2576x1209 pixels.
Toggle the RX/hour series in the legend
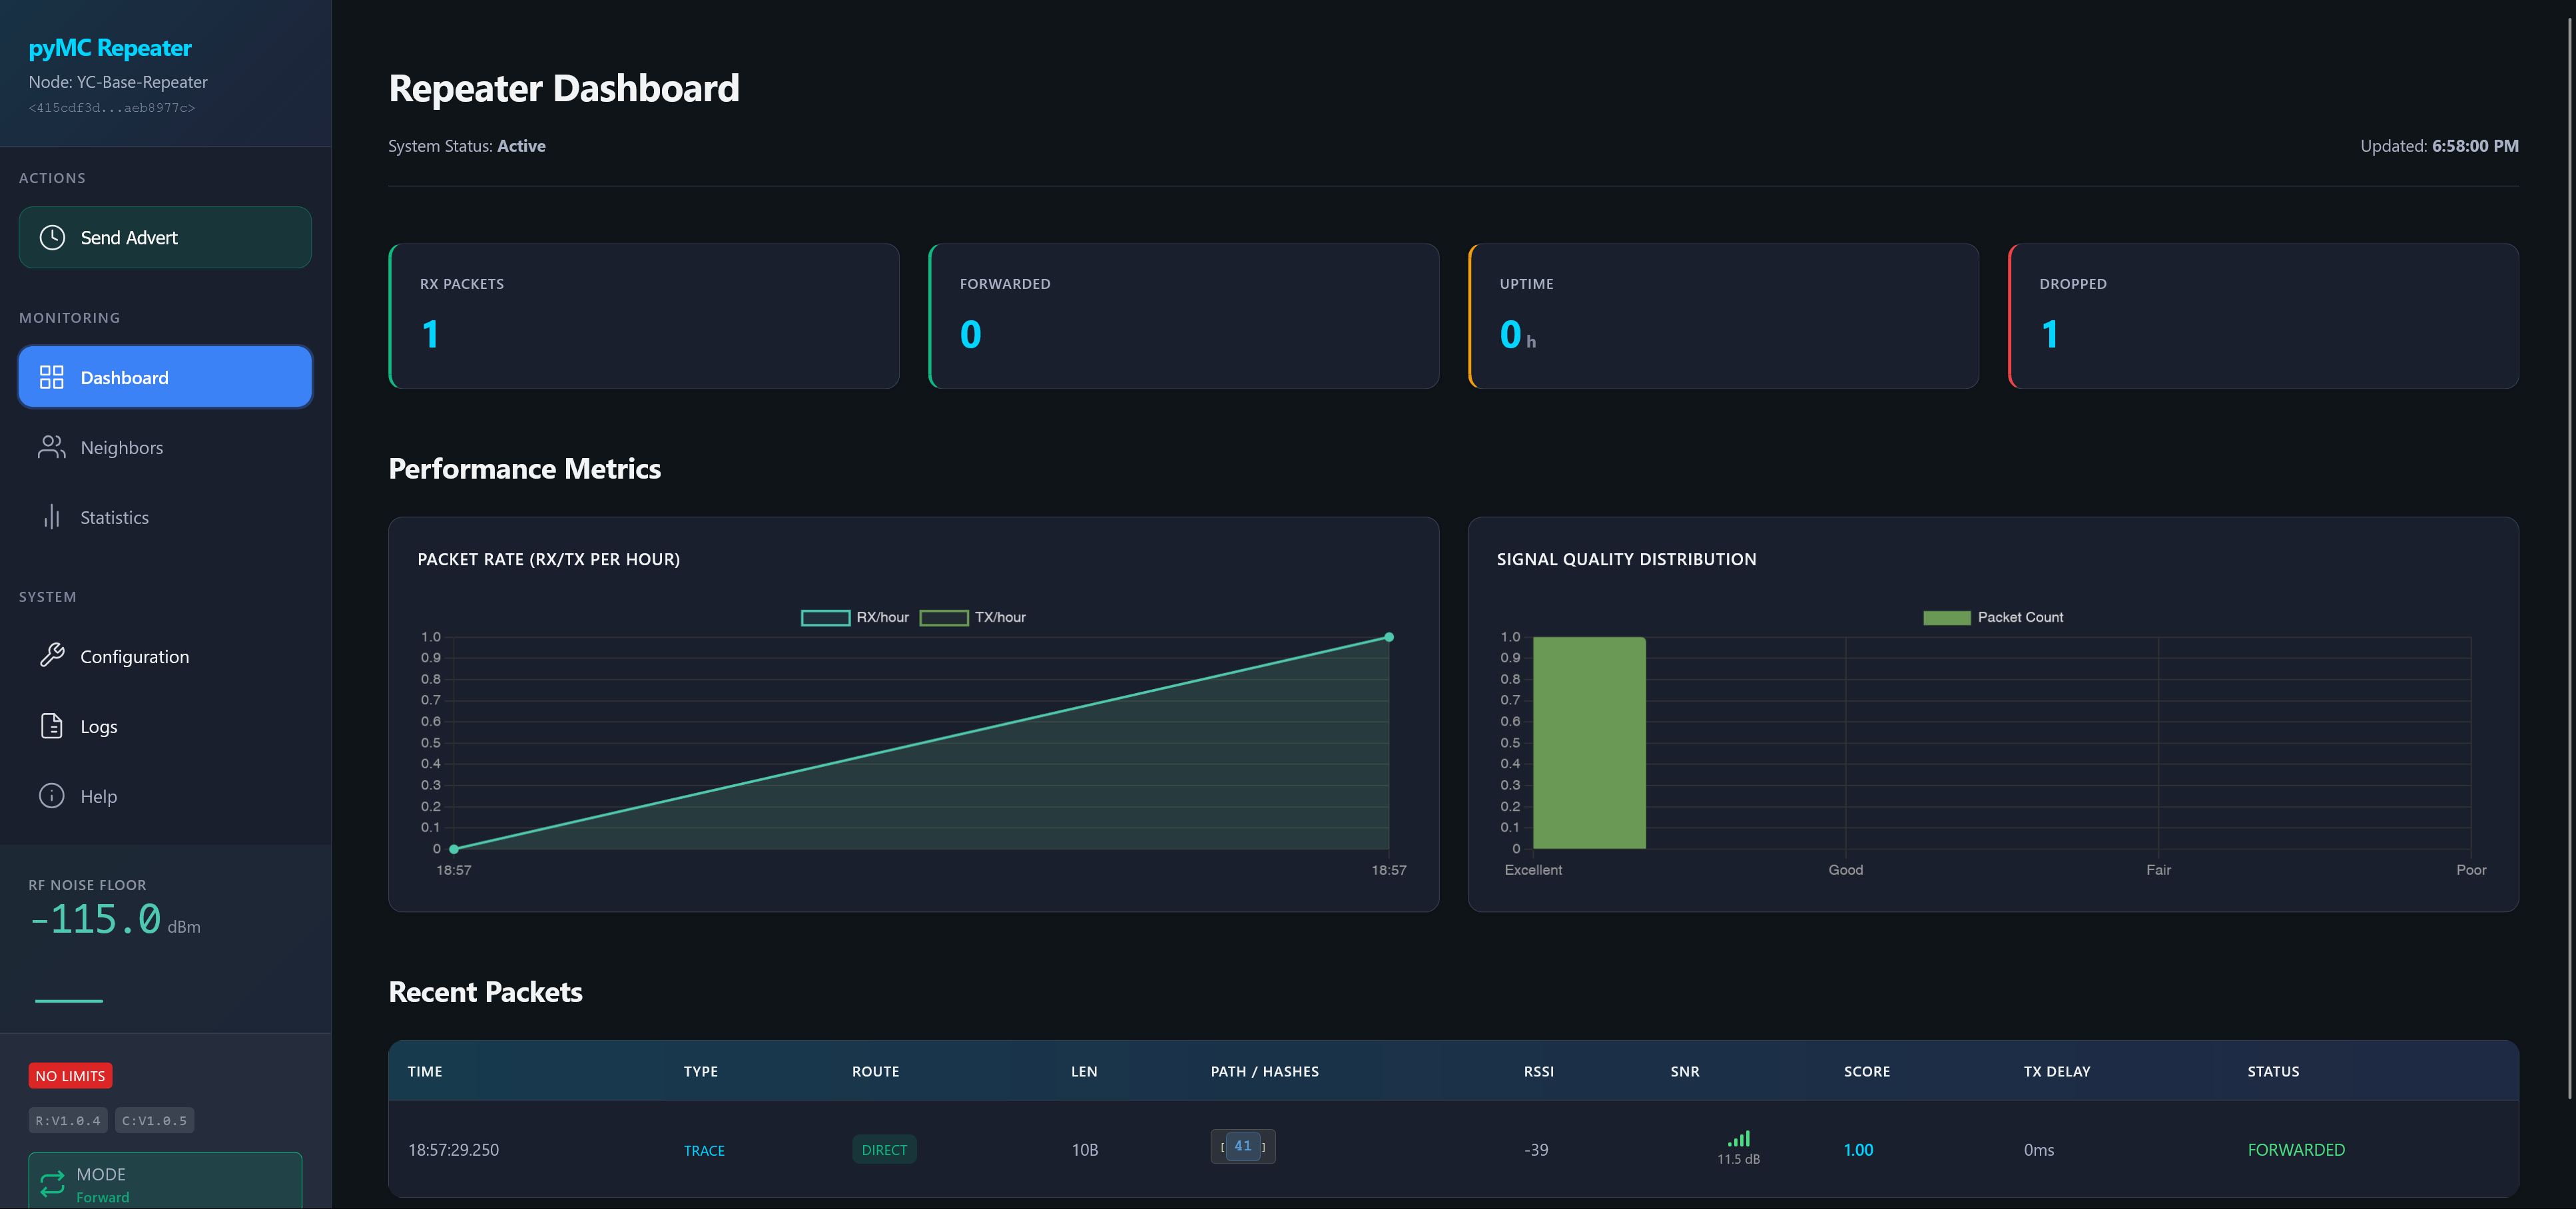click(856, 617)
